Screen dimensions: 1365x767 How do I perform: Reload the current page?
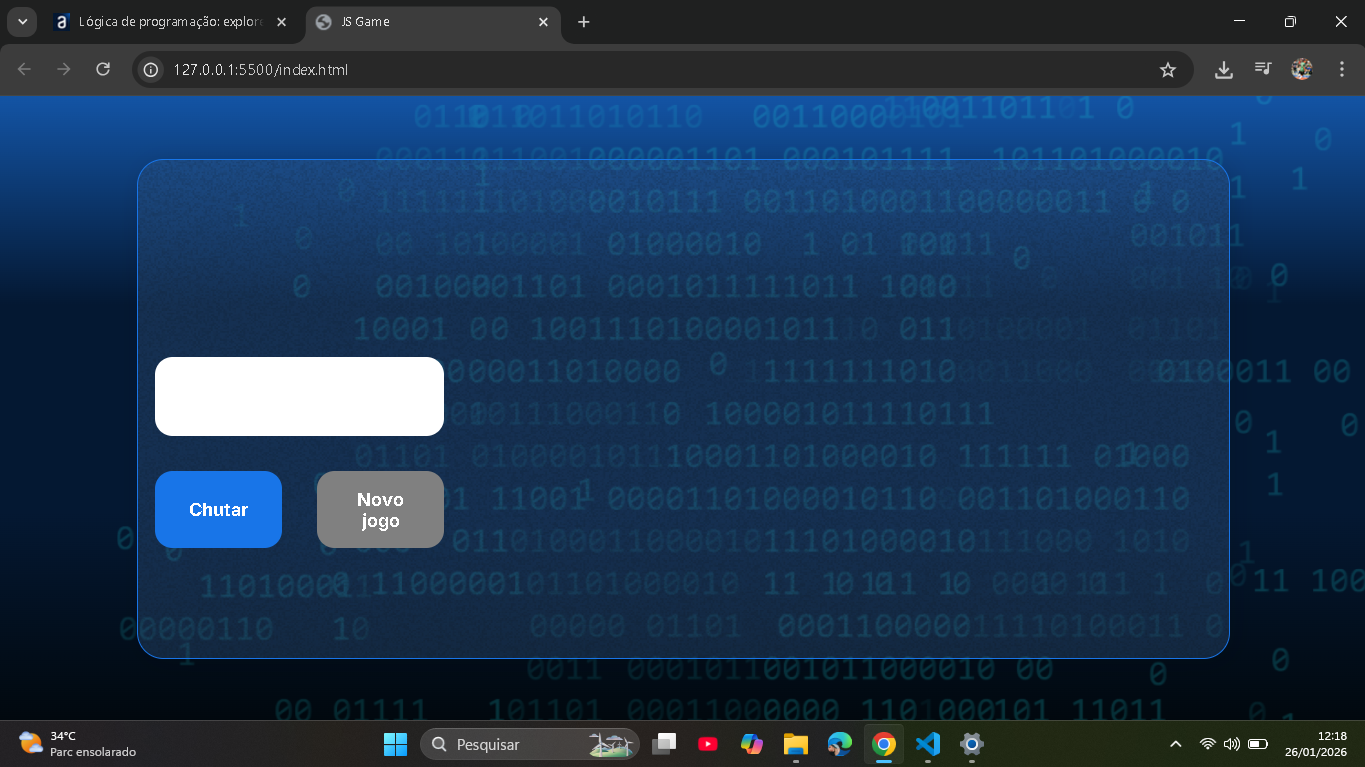point(103,69)
